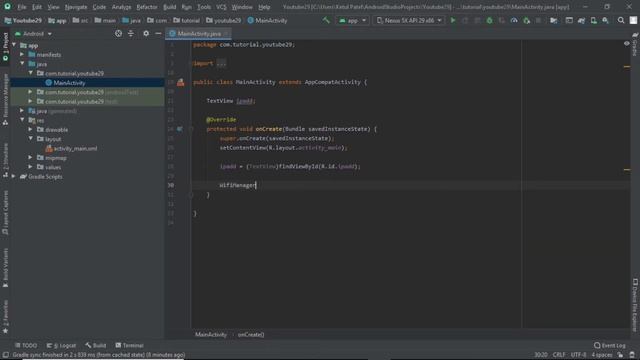The height and width of the screenshot is (360, 640).
Task: Open the TODO tool window
Action: (26, 345)
